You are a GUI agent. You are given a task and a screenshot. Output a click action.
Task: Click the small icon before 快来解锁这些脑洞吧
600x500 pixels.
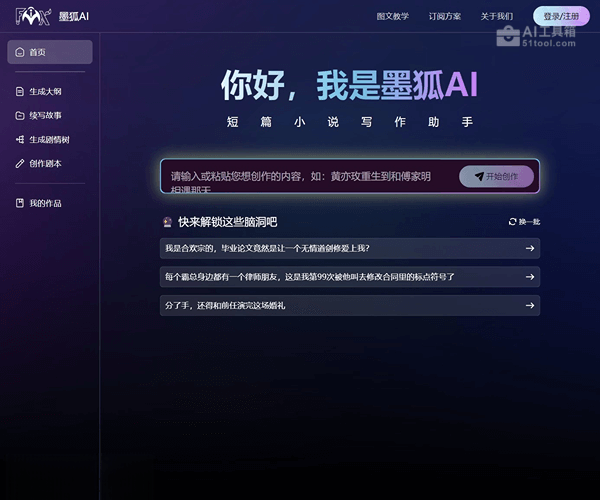pos(167,222)
